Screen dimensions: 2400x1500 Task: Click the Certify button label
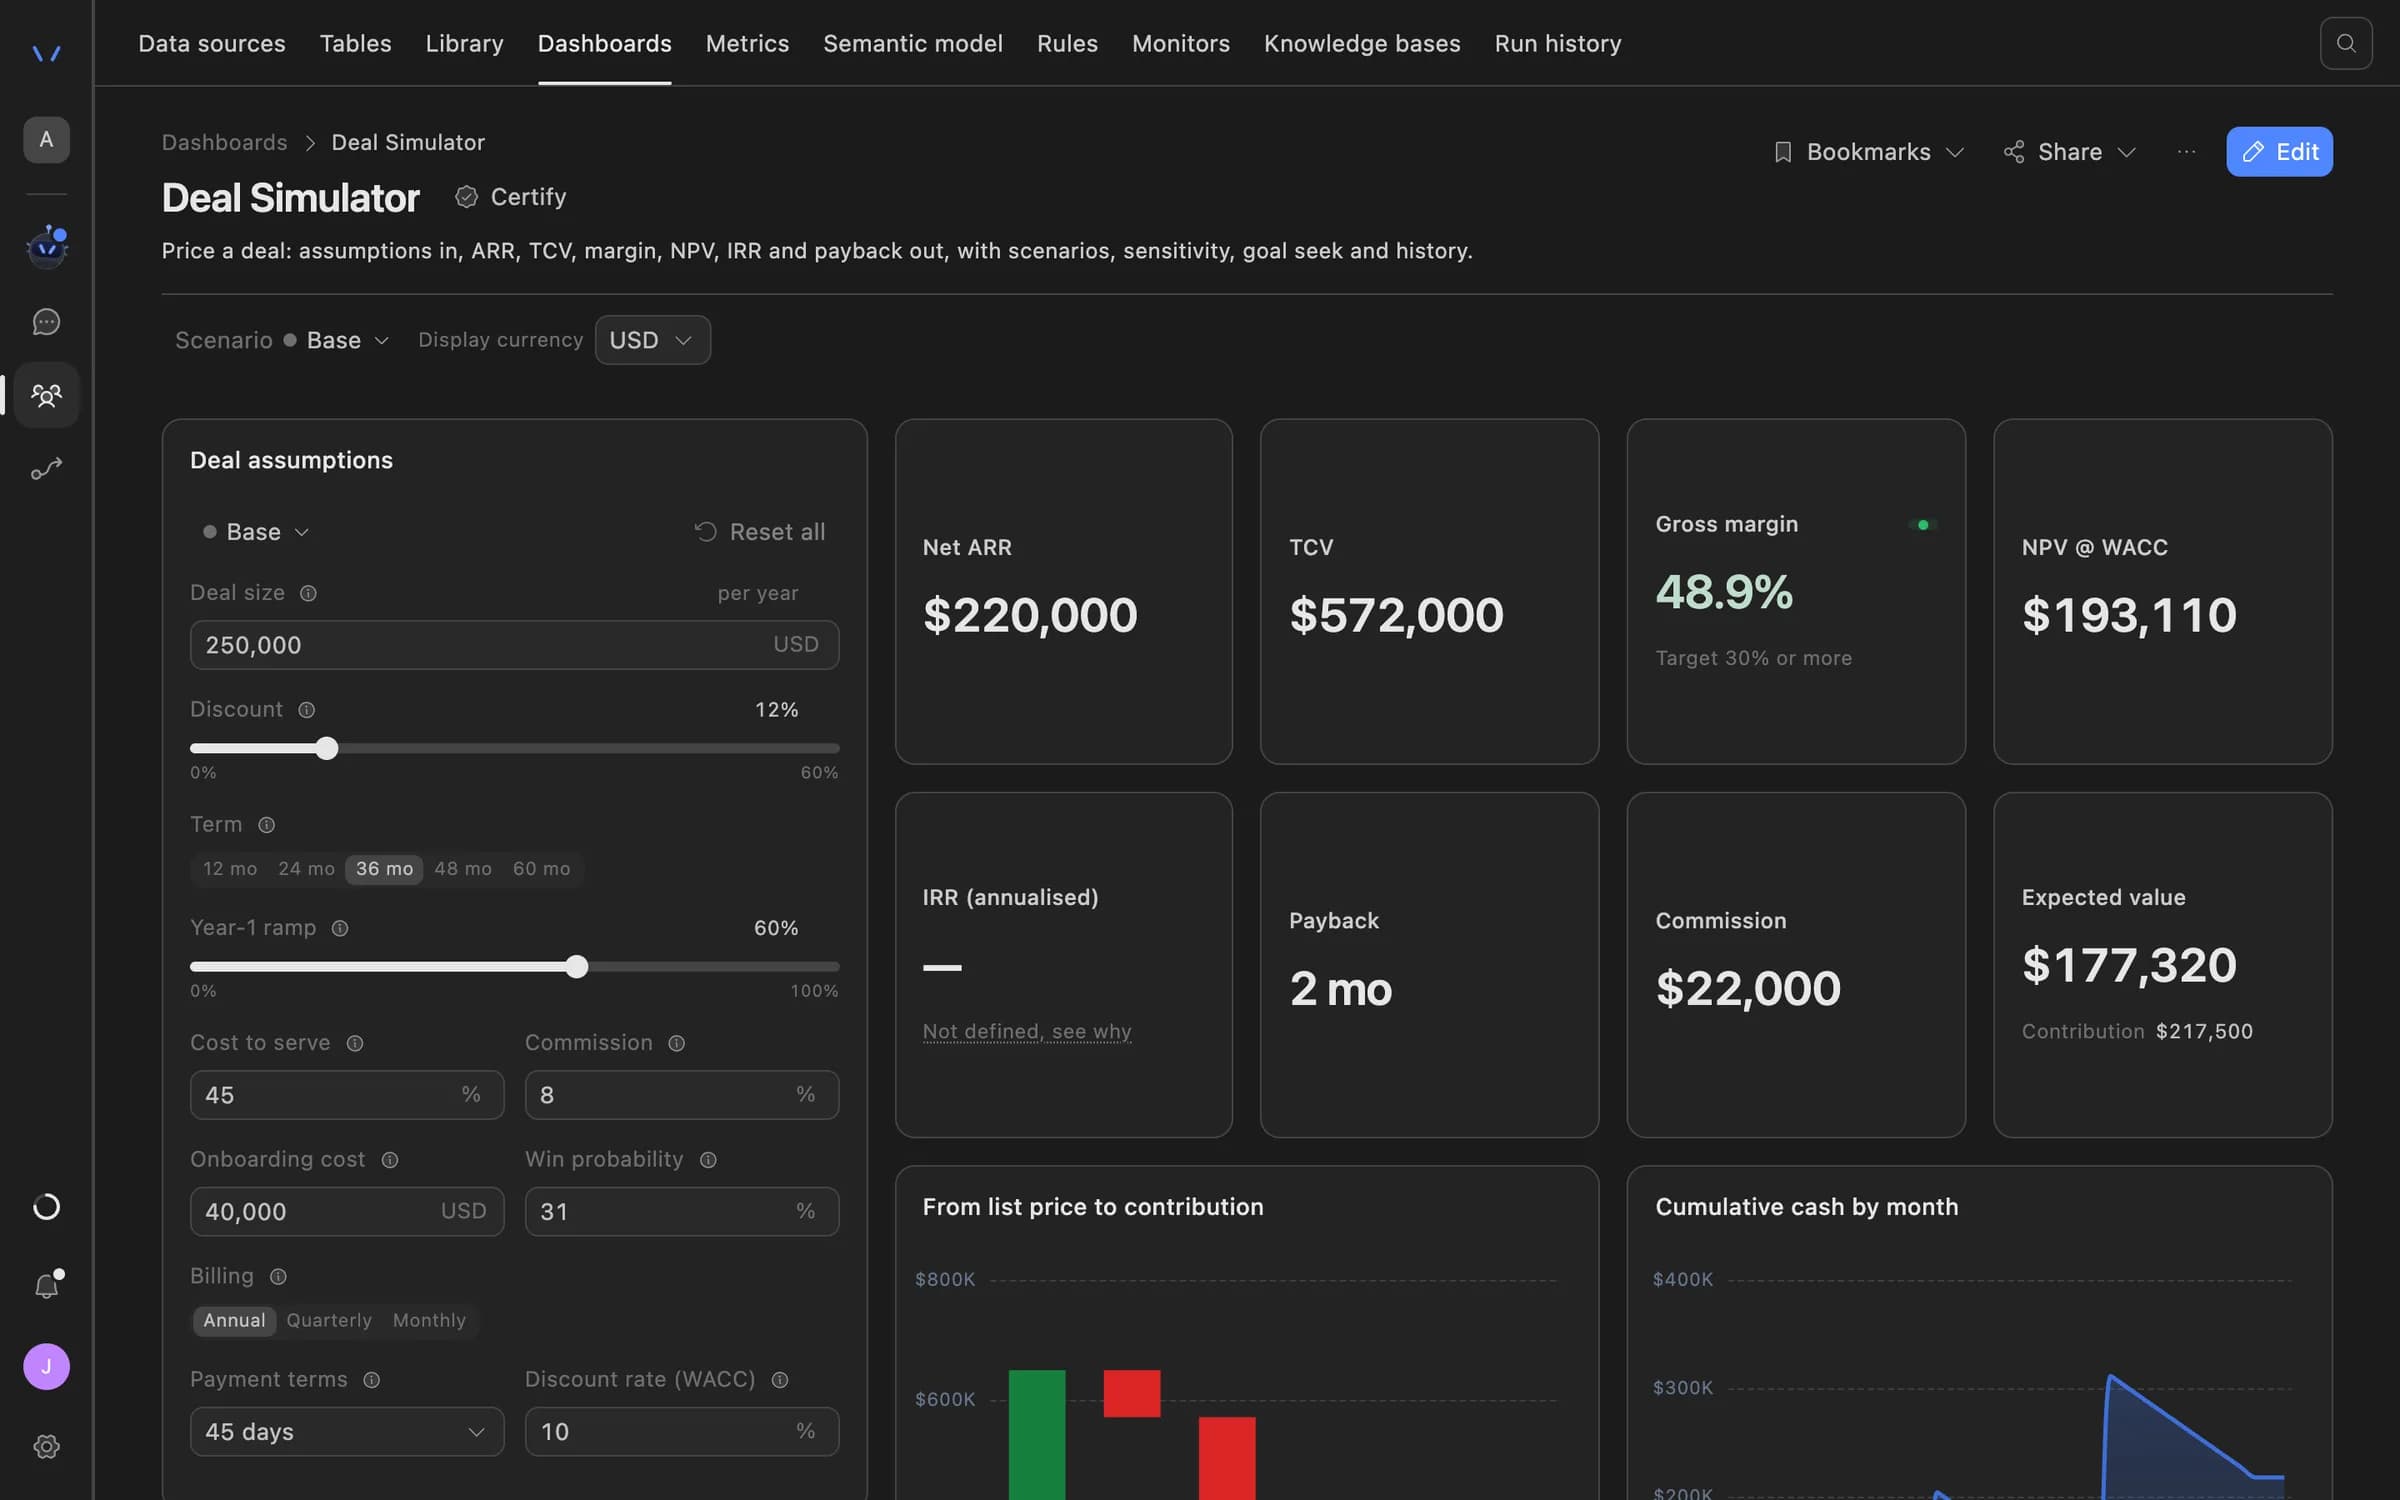[528, 197]
